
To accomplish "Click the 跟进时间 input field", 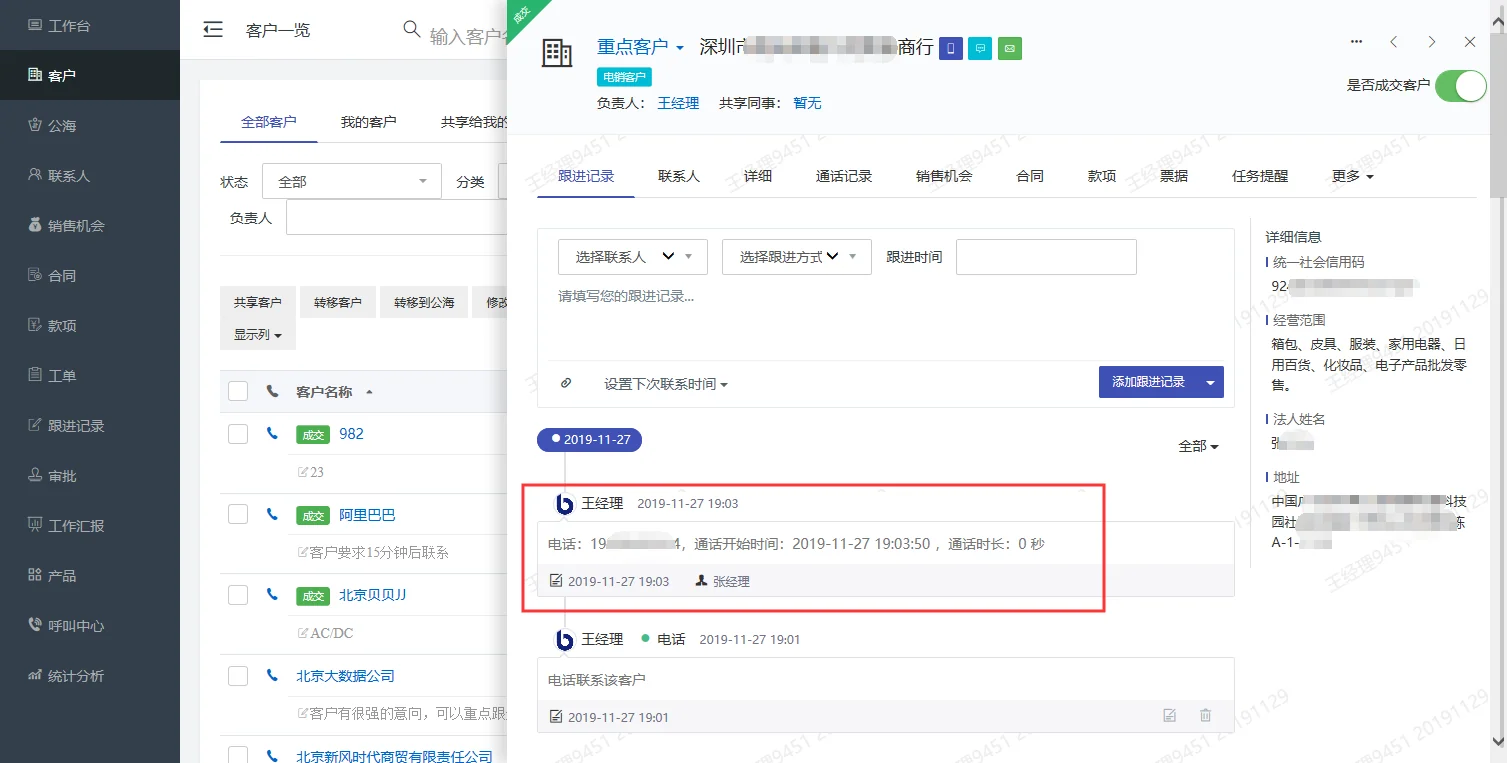I will 1046,257.
